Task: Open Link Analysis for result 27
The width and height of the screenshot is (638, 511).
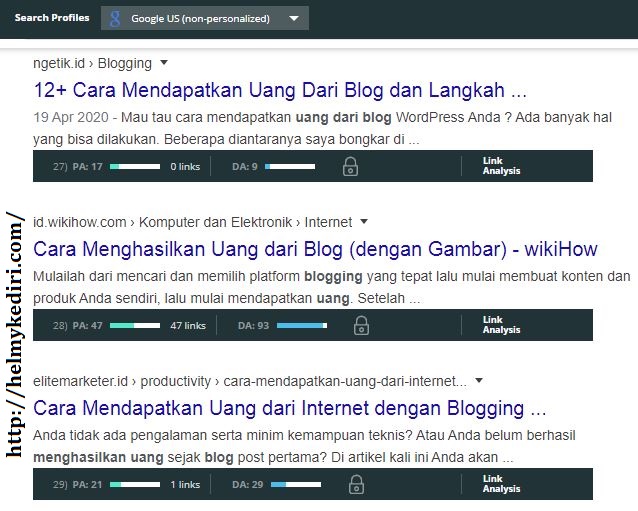Action: point(501,166)
